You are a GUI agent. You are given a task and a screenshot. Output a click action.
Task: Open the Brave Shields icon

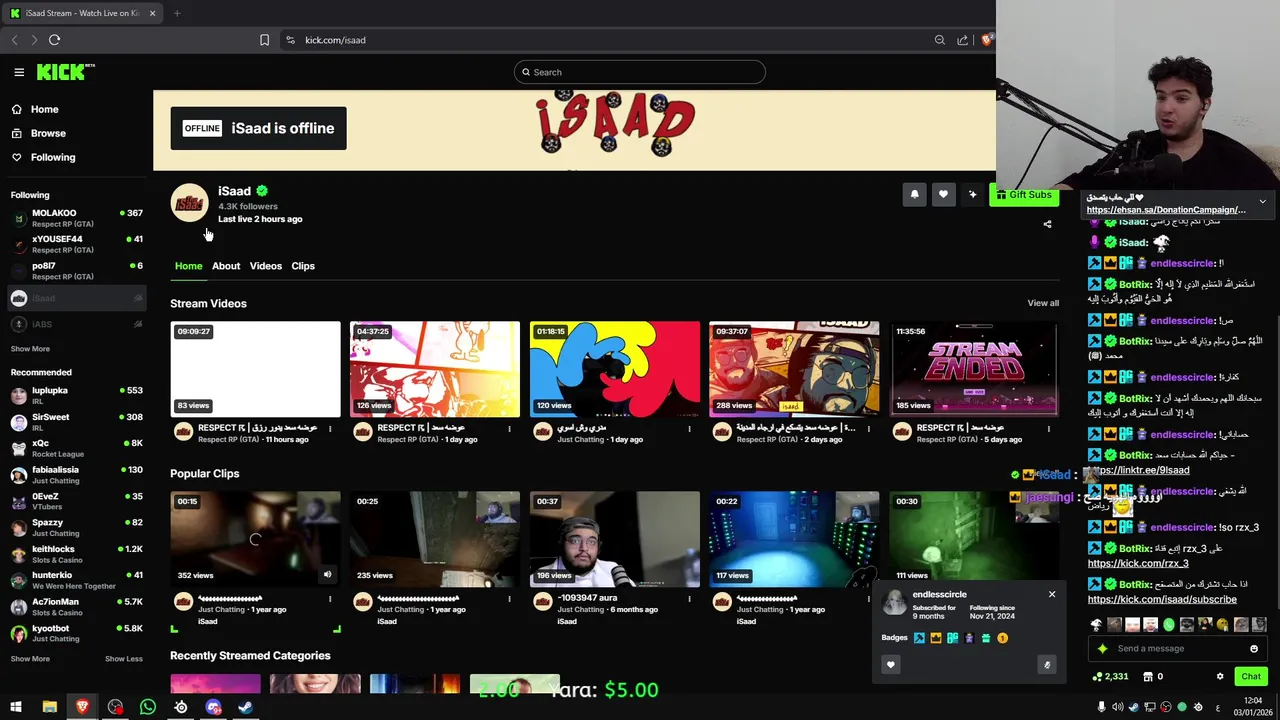(987, 40)
